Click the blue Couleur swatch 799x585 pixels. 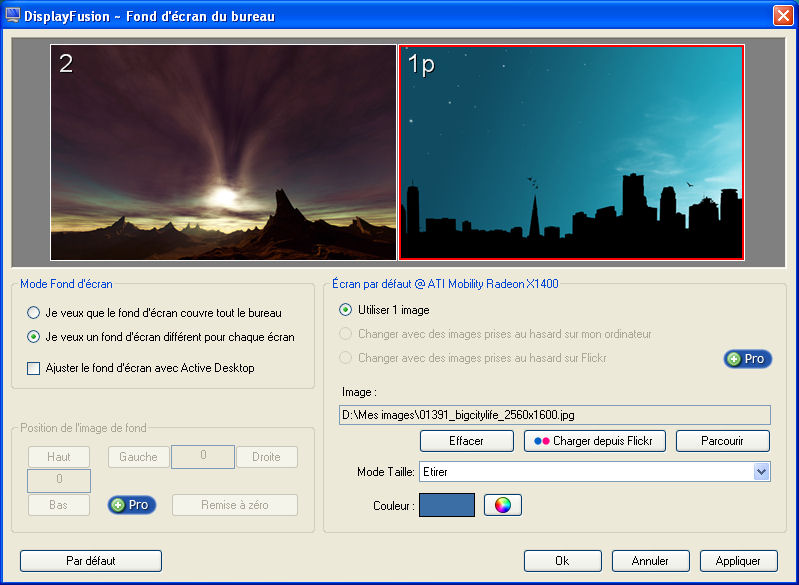click(x=447, y=504)
